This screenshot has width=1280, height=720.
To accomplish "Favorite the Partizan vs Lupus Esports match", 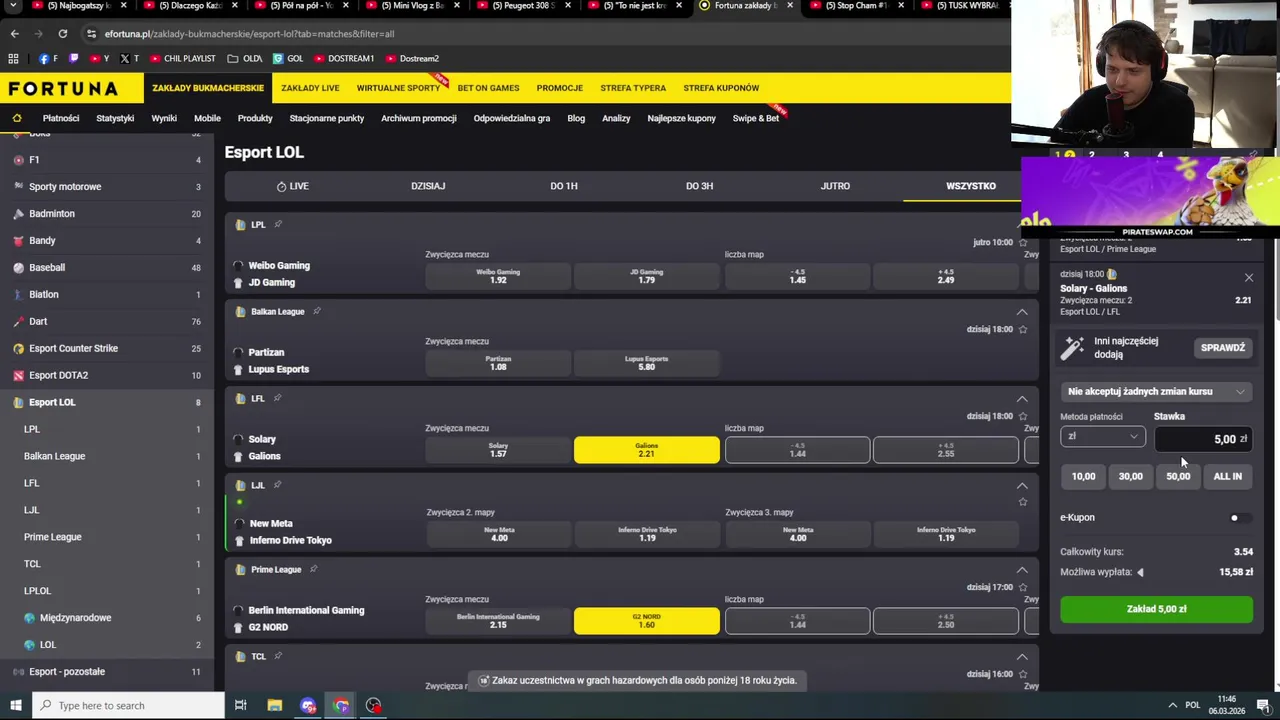I will point(1022,329).
